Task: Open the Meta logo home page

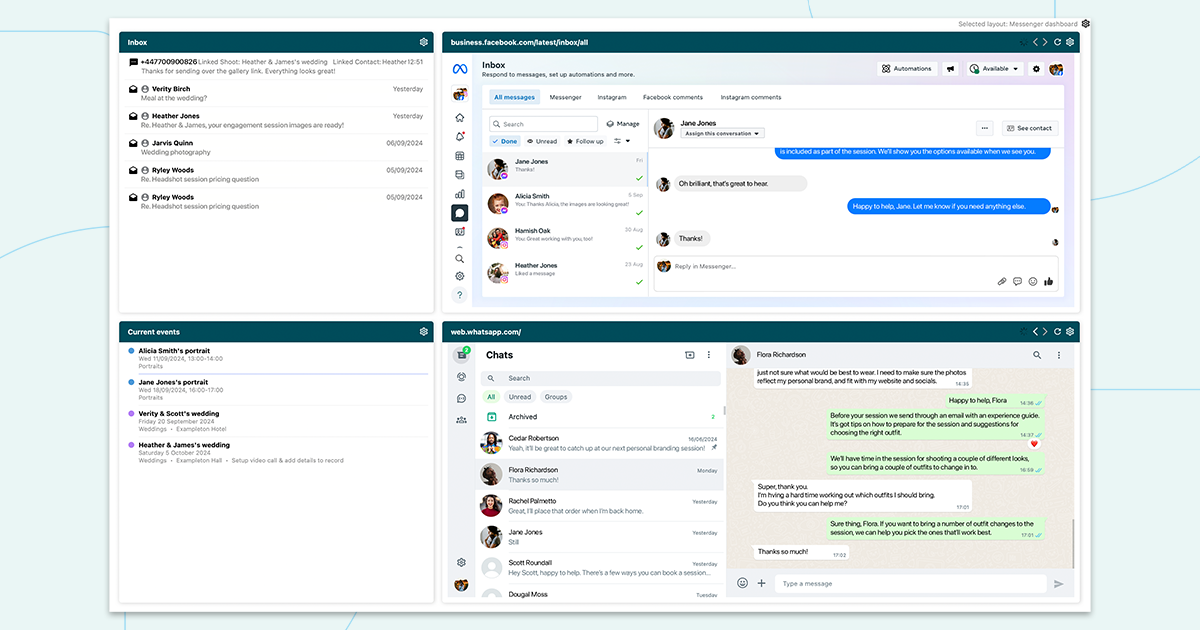Action: [459, 68]
